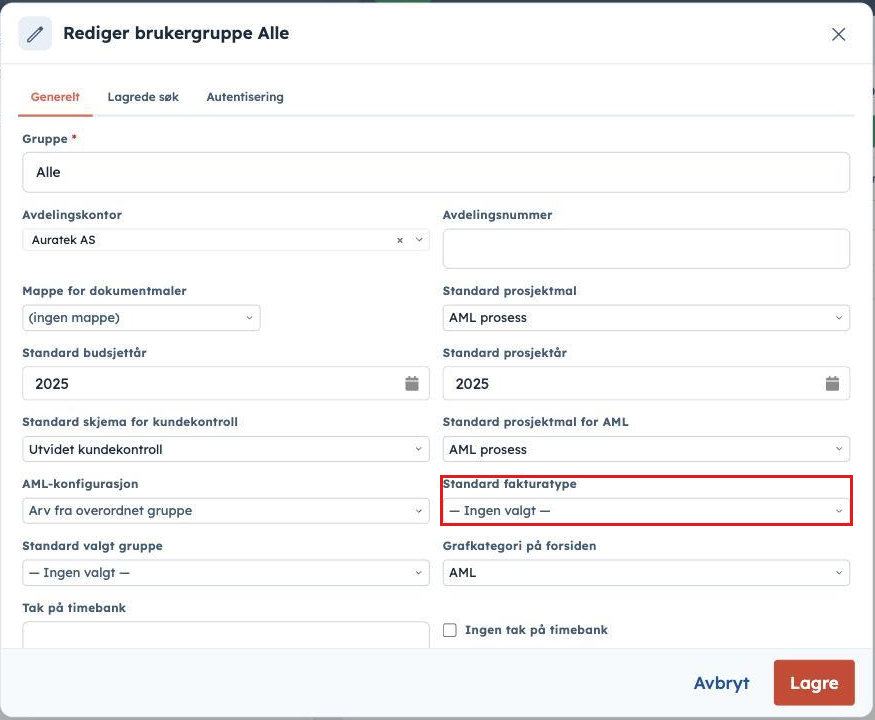The width and height of the screenshot is (875, 720).
Task: Open calendar icon for Standard budsjettår
Action: pos(412,383)
